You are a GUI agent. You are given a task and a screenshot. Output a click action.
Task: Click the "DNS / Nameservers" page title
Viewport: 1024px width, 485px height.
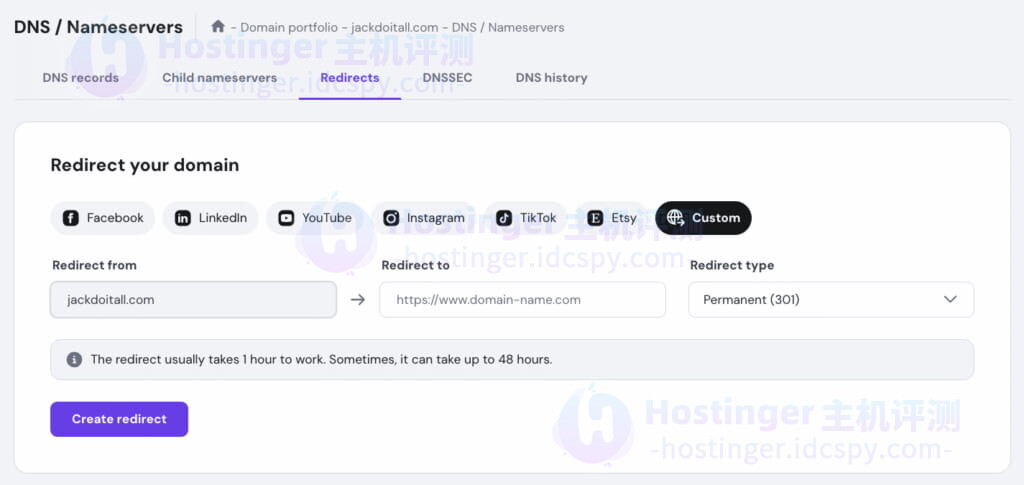click(99, 27)
